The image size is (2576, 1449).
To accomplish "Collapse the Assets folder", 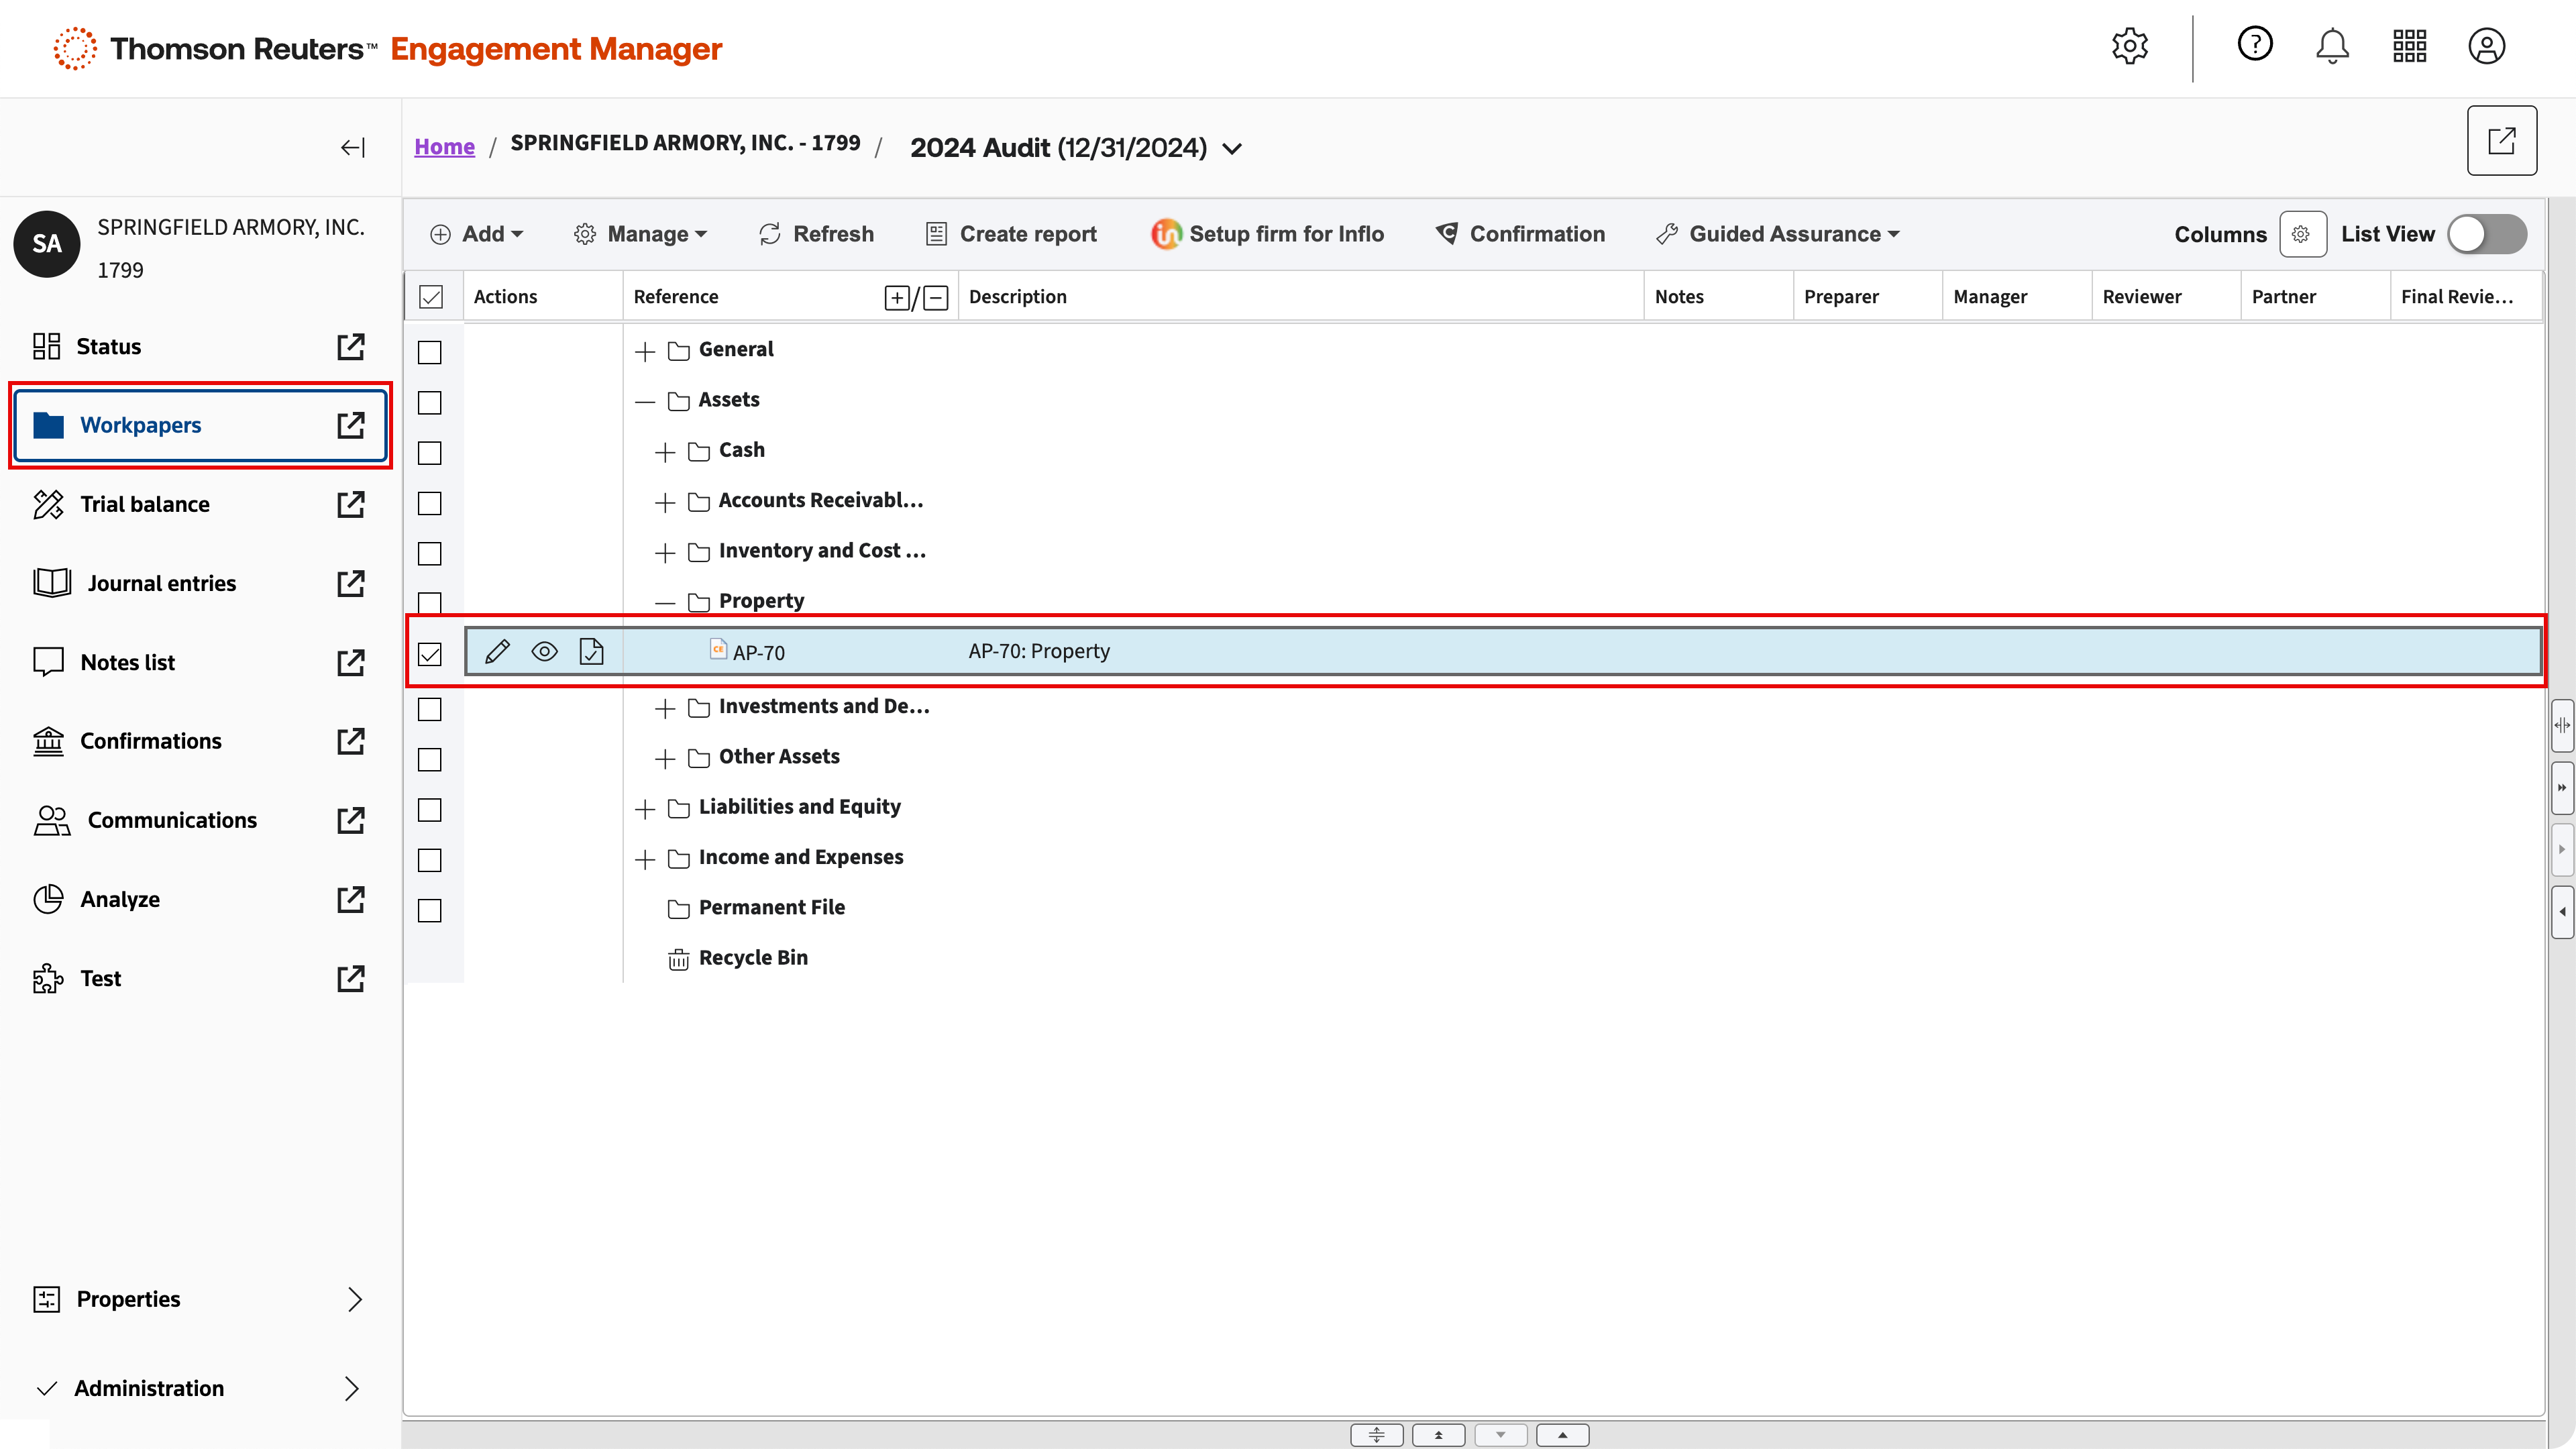I will (645, 402).
